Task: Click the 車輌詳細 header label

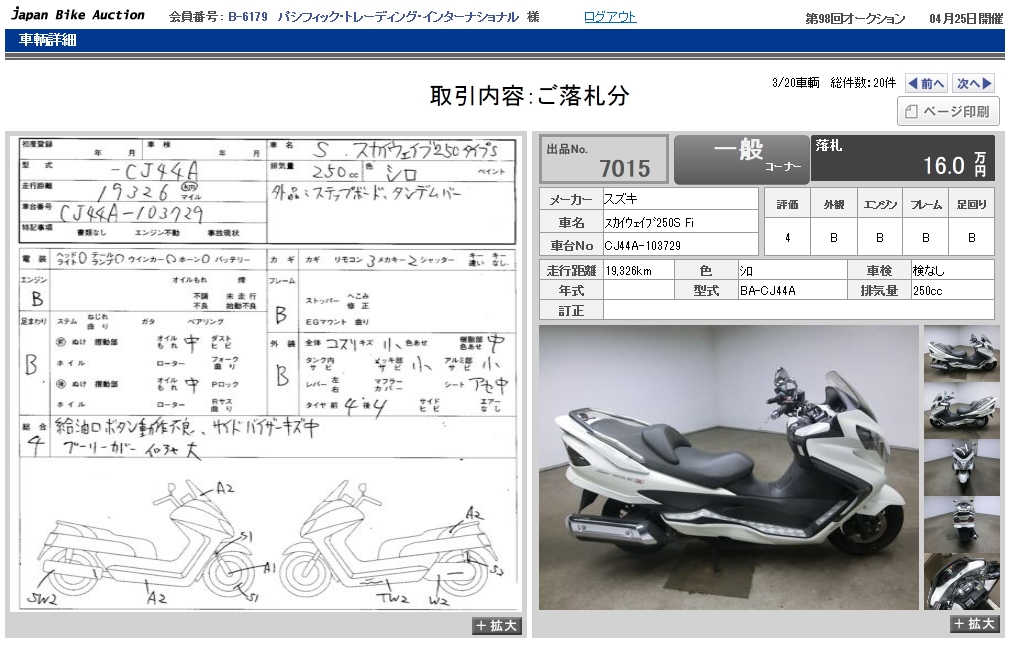Action: pos(48,40)
